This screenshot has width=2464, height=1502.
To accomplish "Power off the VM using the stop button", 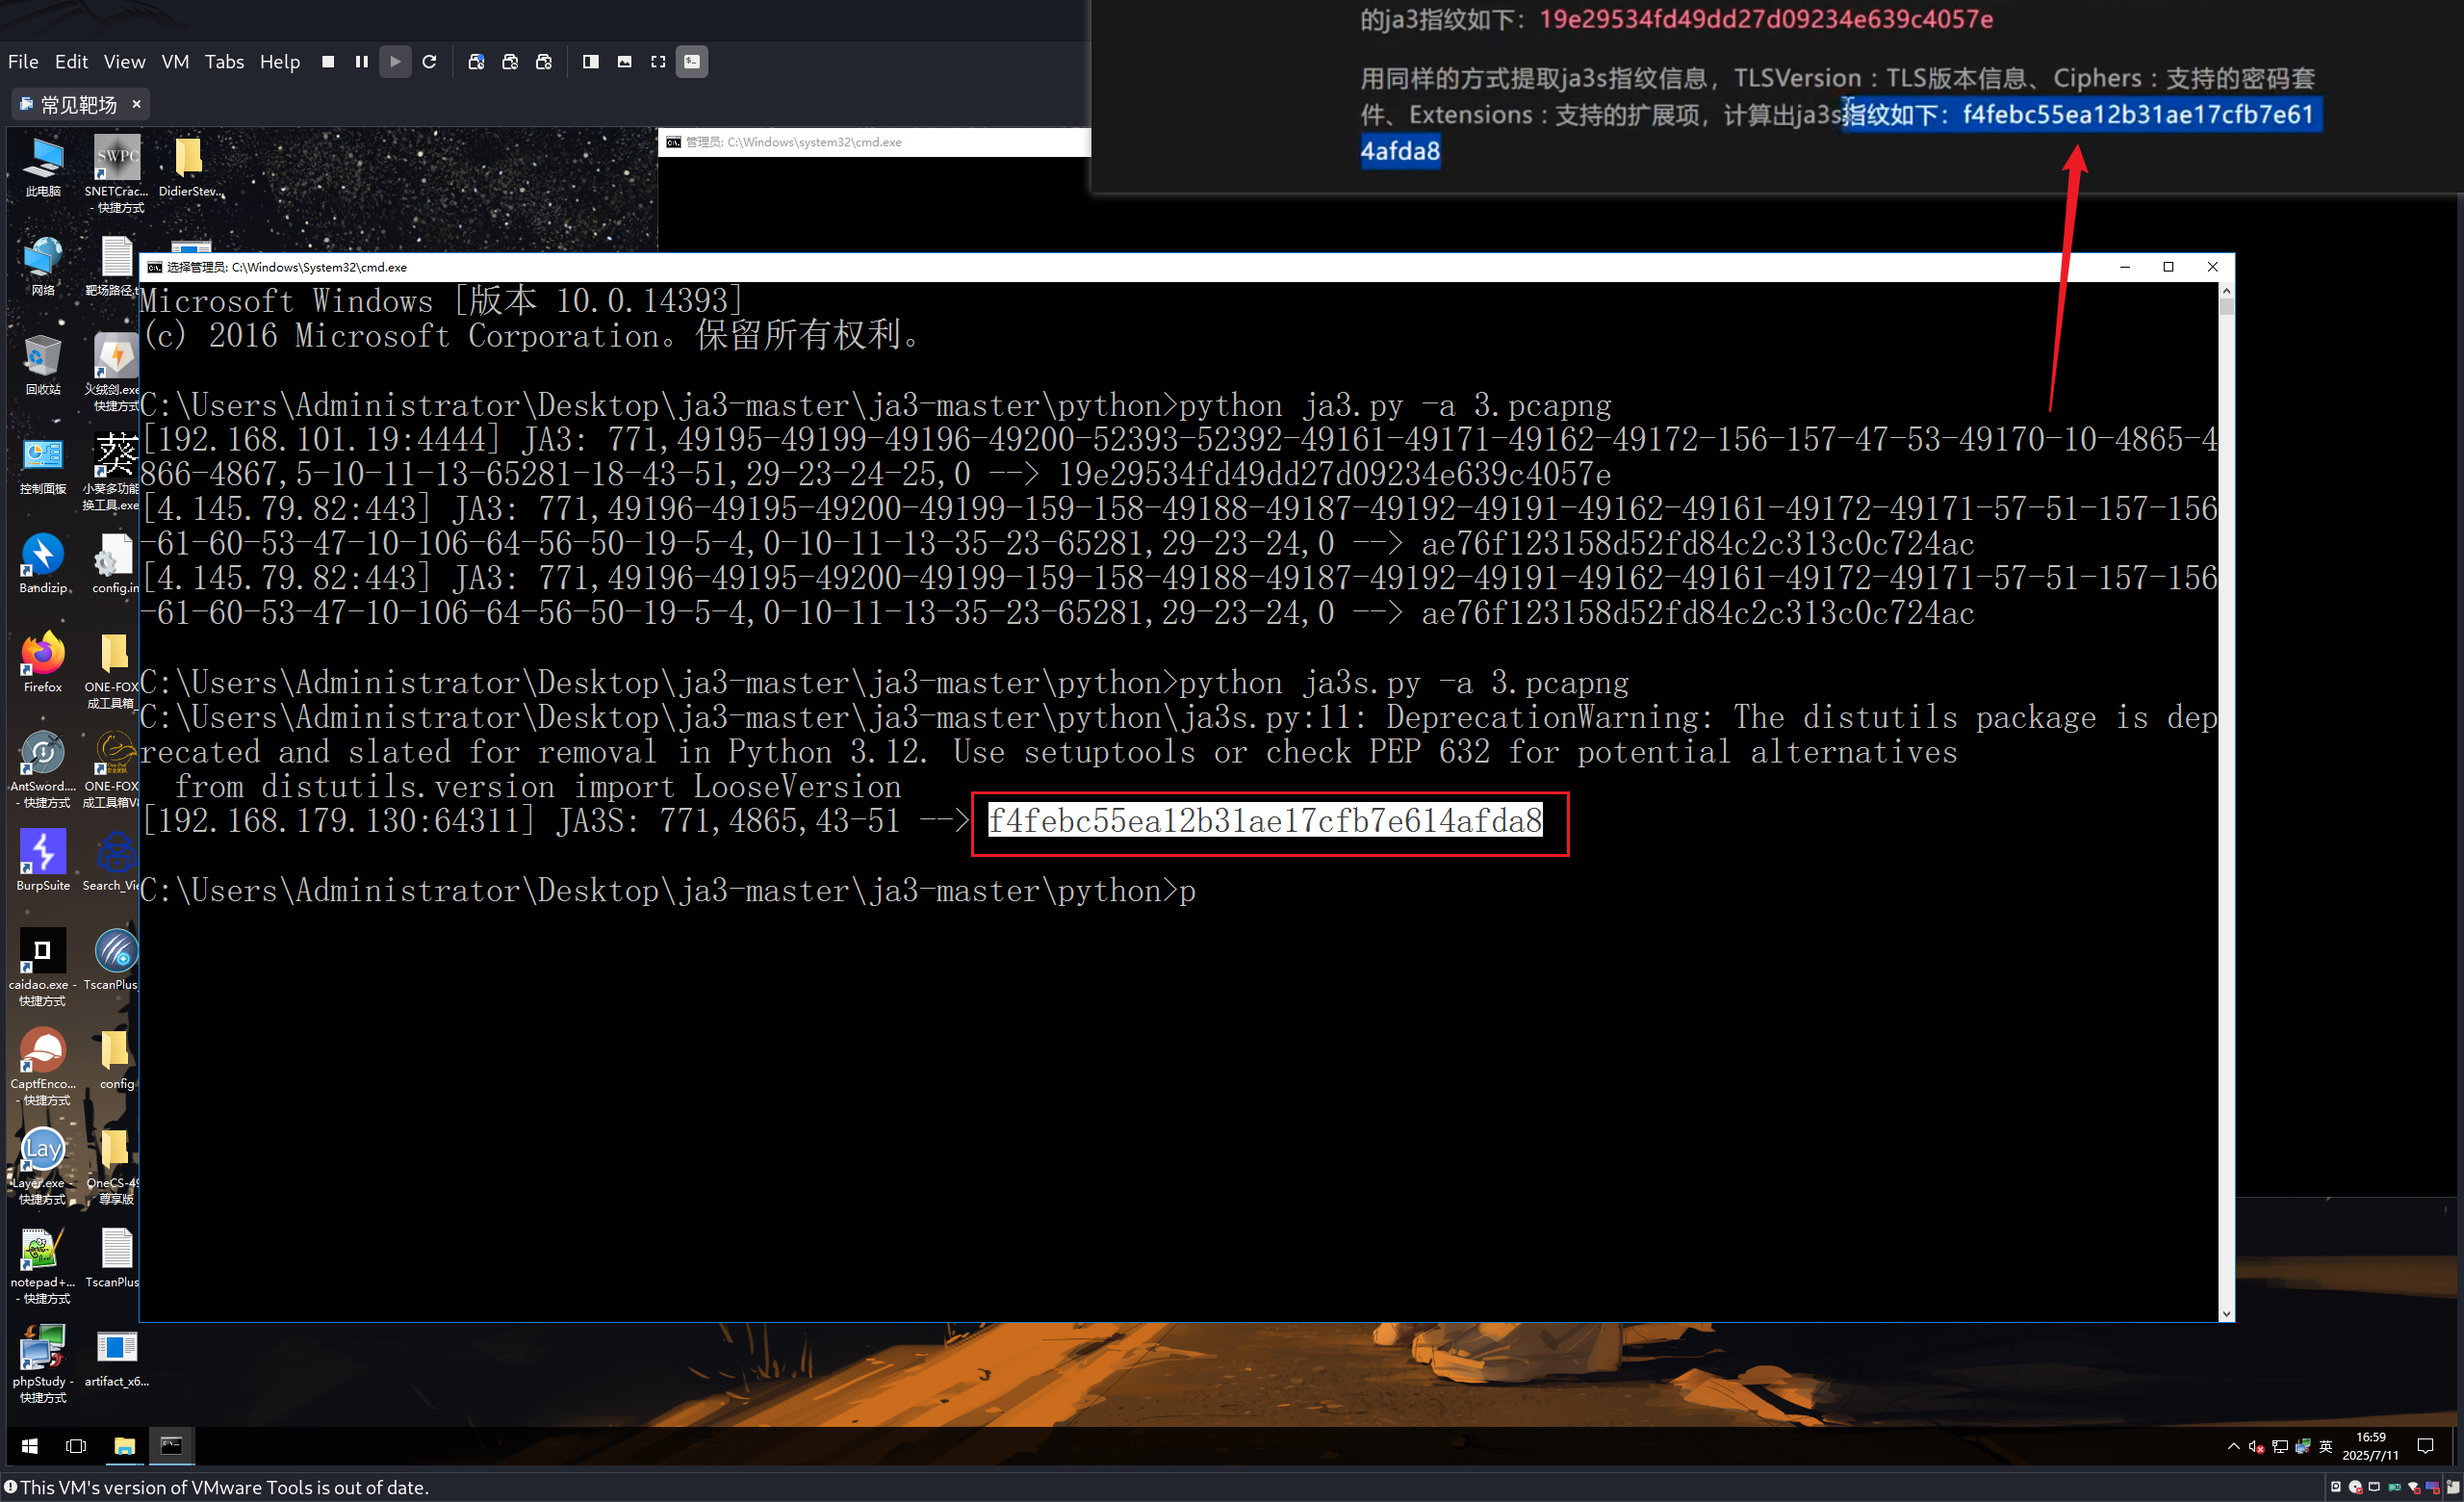I will (x=327, y=61).
